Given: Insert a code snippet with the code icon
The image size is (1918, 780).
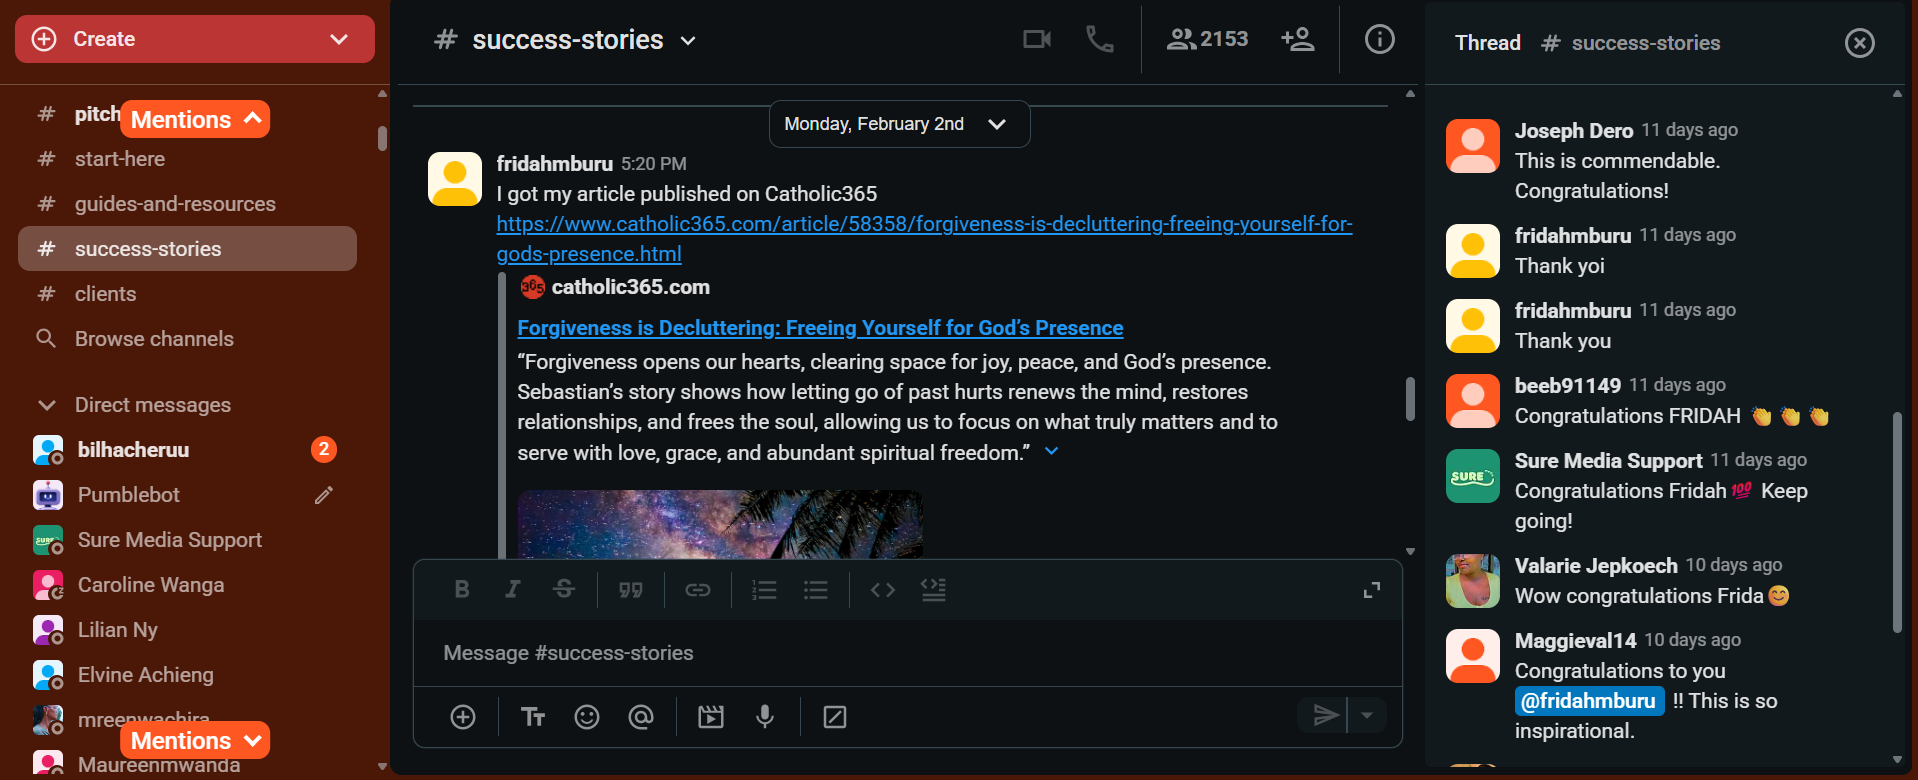Looking at the screenshot, I should (882, 590).
